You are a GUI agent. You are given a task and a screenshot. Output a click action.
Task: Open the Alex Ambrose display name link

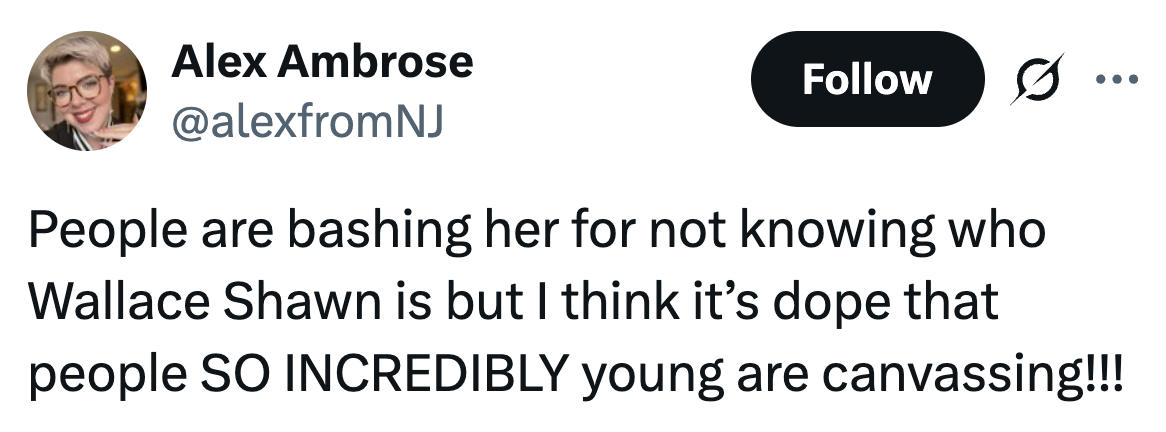point(322,63)
